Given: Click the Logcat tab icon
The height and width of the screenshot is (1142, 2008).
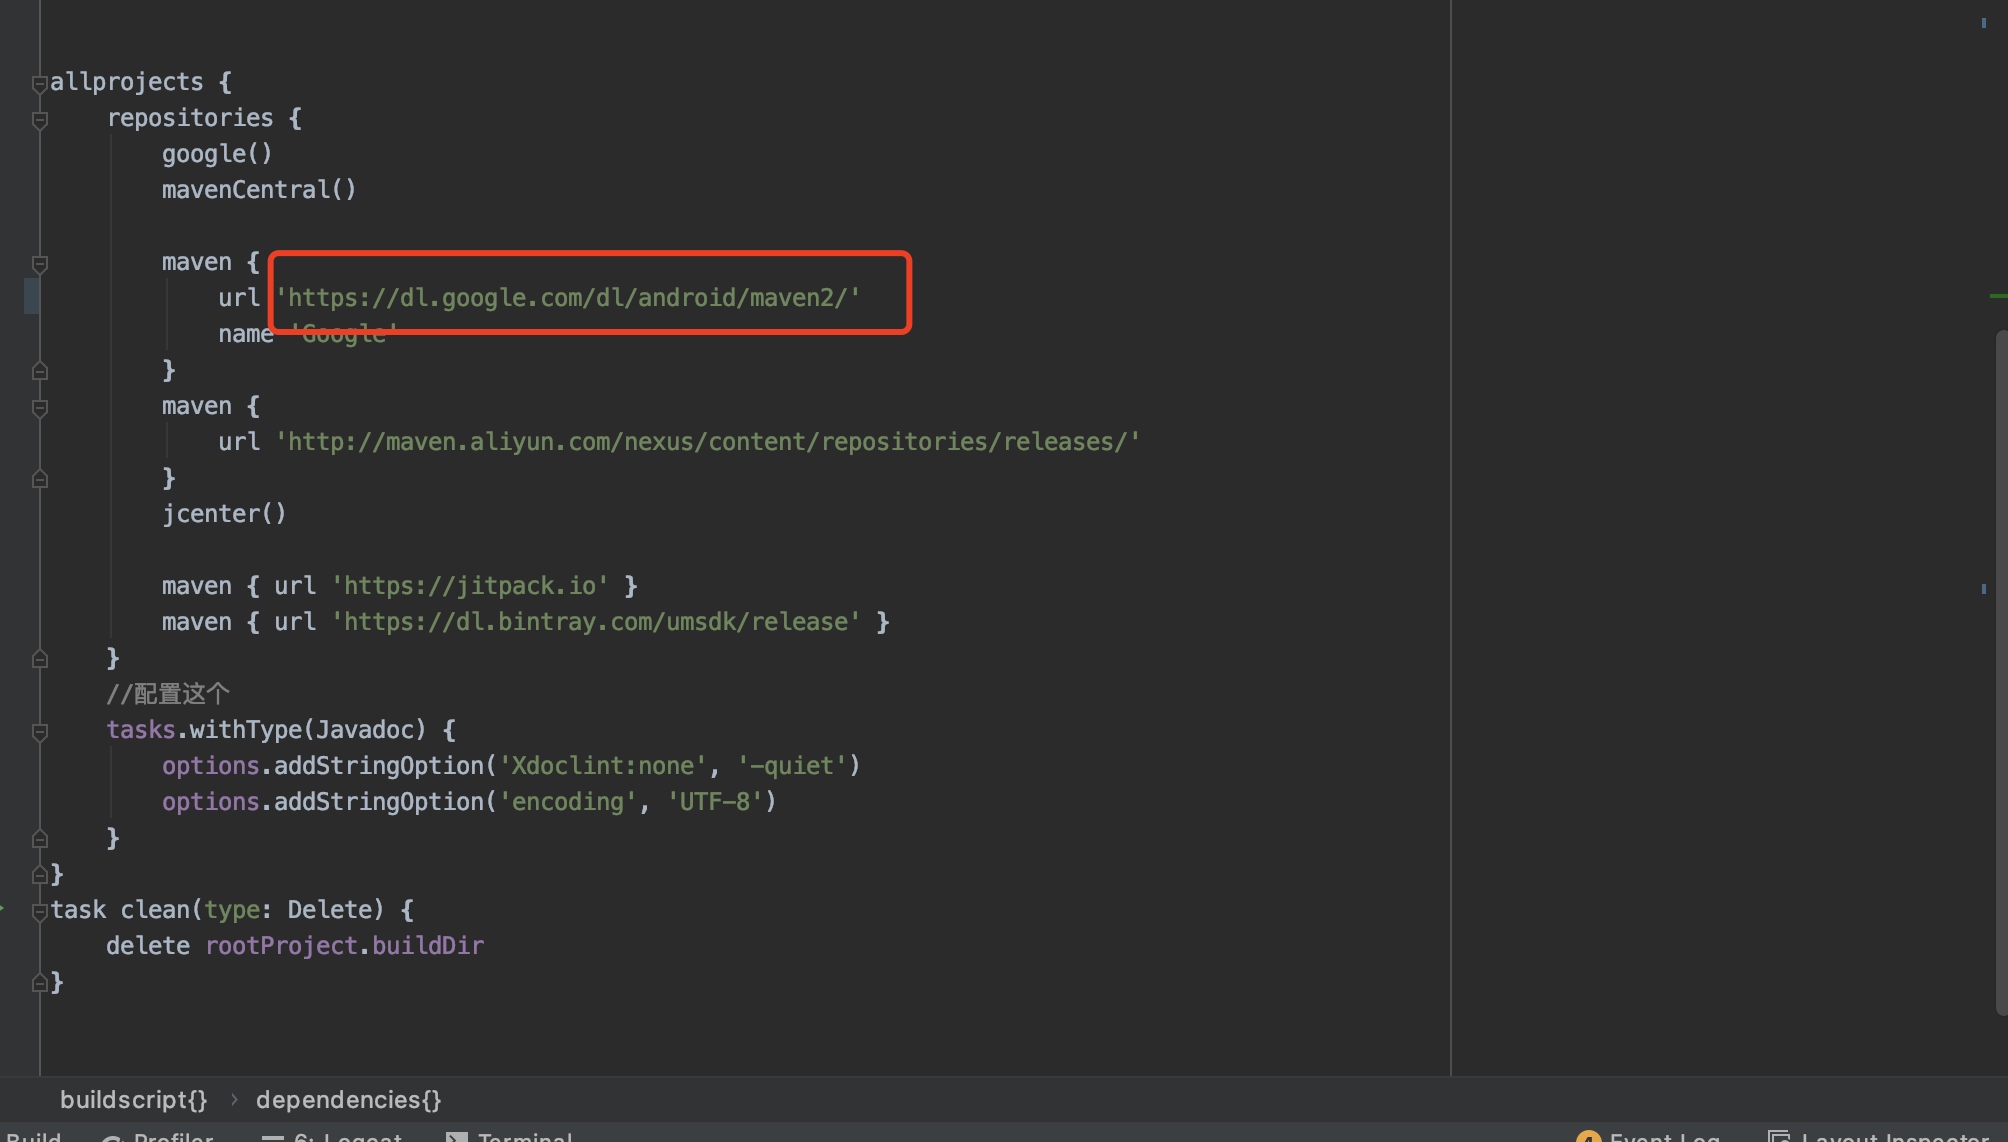Looking at the screenshot, I should (x=272, y=1137).
